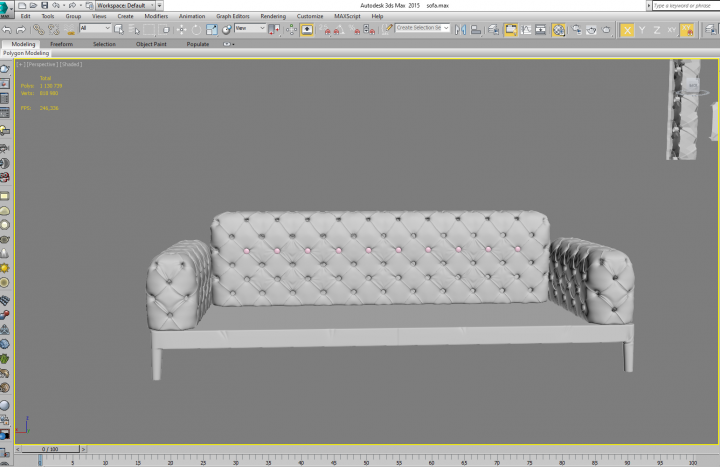Switch to the Freeform ribbon tab
720x467 pixels.
pyautogui.click(x=62, y=44)
